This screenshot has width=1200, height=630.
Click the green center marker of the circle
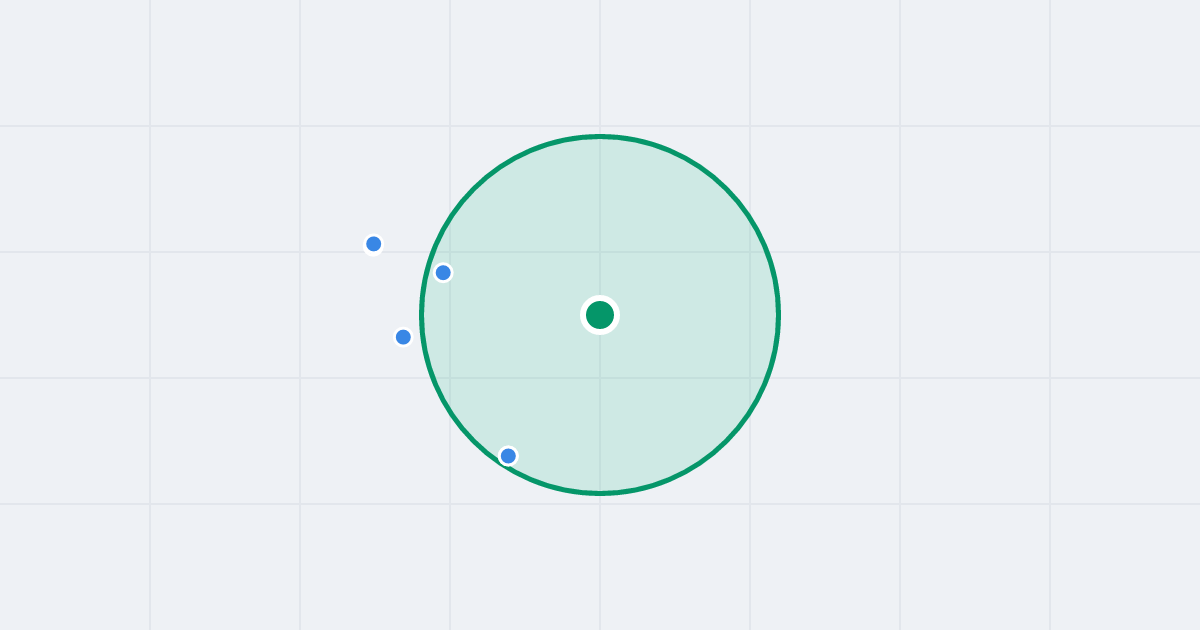(600, 315)
